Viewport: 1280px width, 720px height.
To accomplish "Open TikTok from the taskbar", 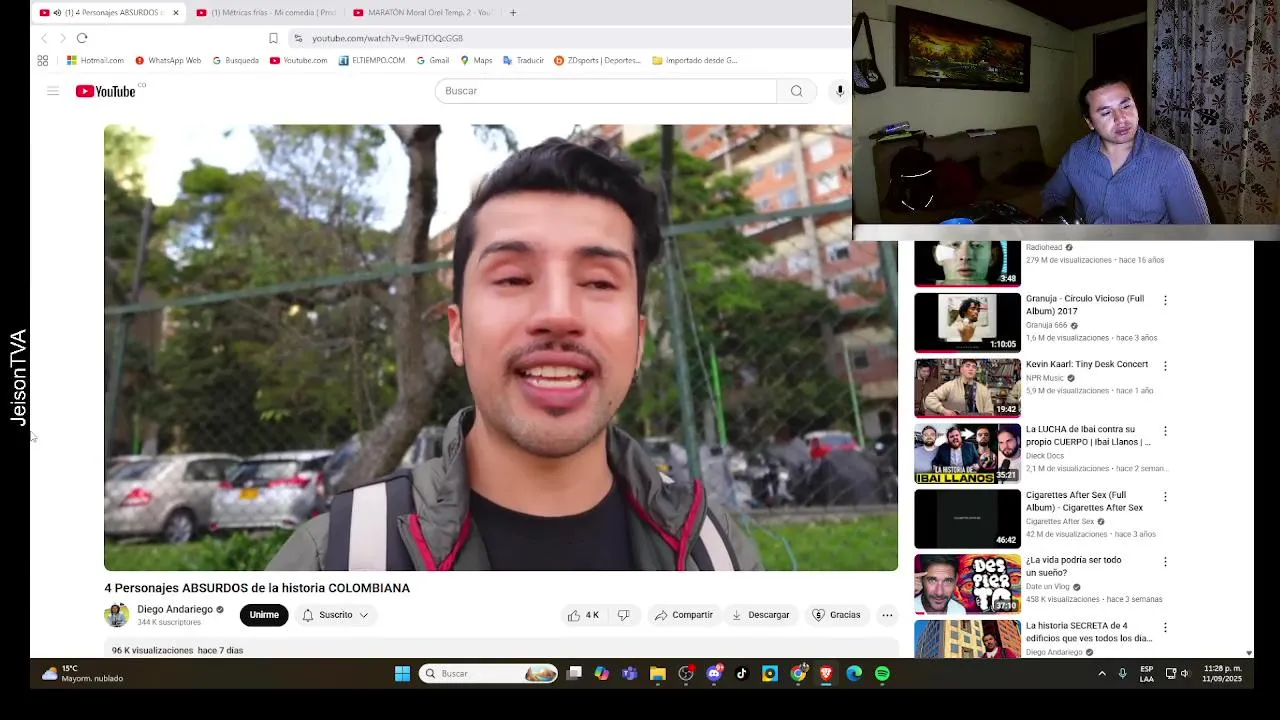I will point(741,674).
